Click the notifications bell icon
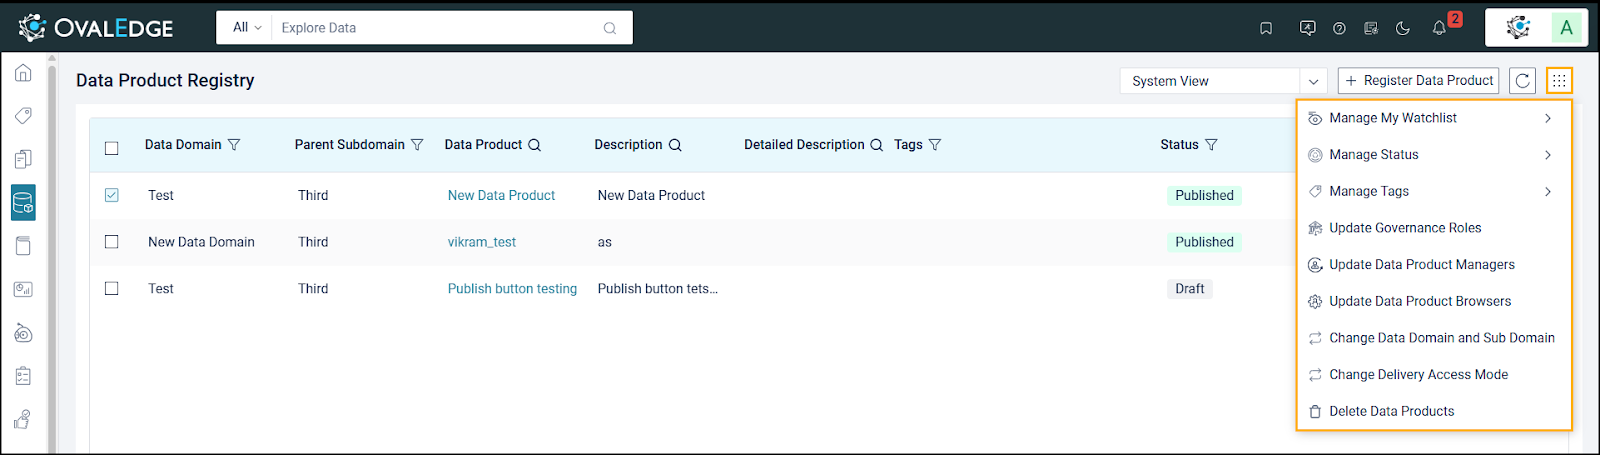The height and width of the screenshot is (455, 1600). 1439,28
